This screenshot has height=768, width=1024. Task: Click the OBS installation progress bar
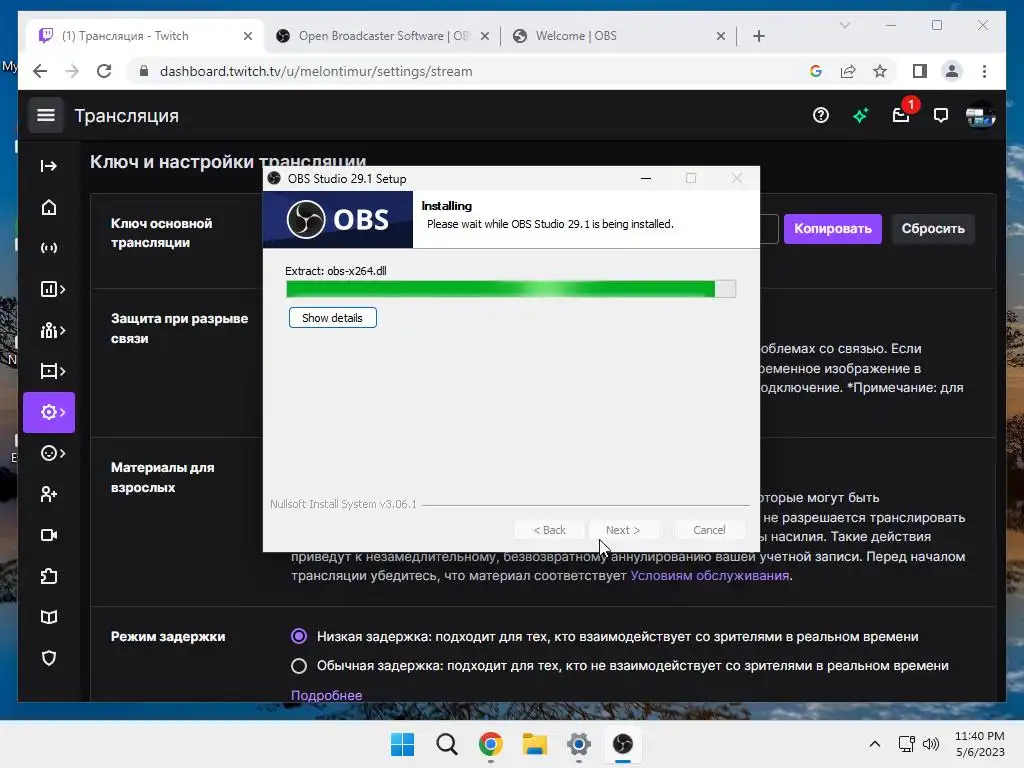511,289
